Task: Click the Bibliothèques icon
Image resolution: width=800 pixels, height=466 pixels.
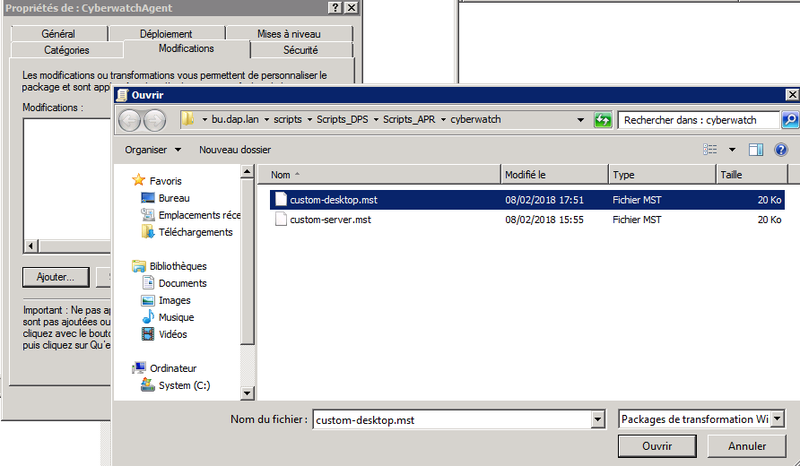Action: tap(138, 266)
